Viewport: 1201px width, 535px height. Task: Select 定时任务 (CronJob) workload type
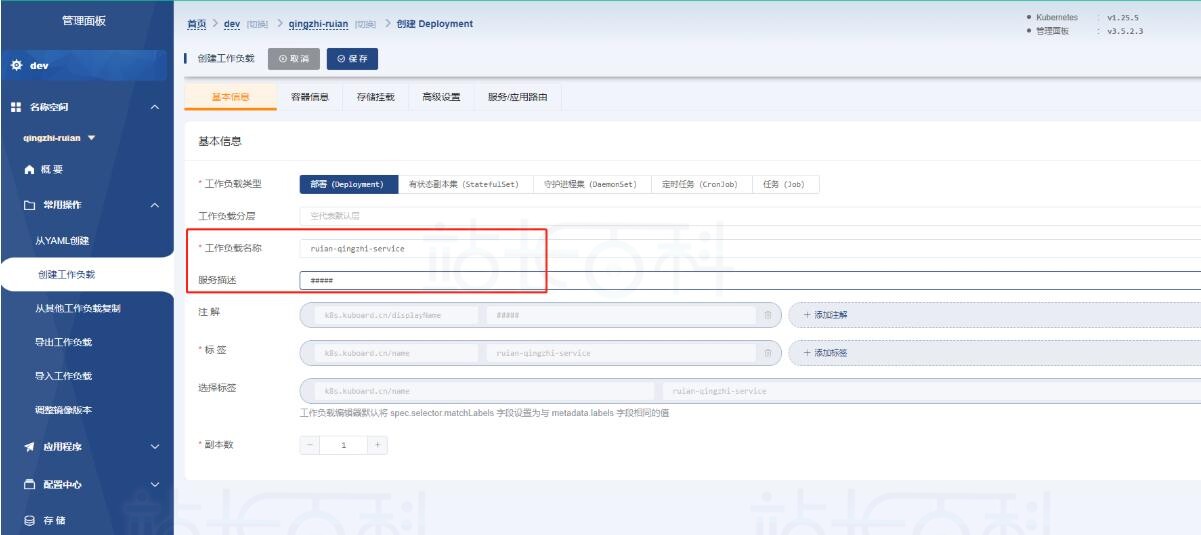[x=699, y=185]
